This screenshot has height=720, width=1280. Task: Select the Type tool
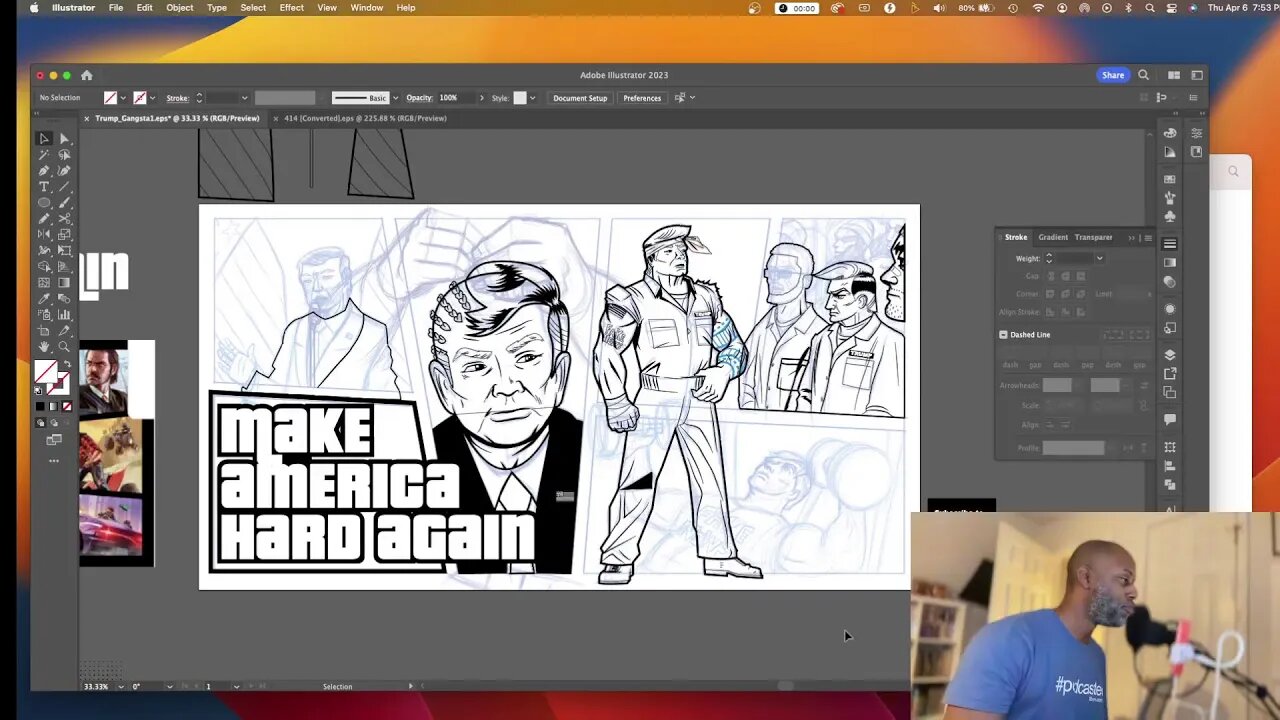pos(44,187)
